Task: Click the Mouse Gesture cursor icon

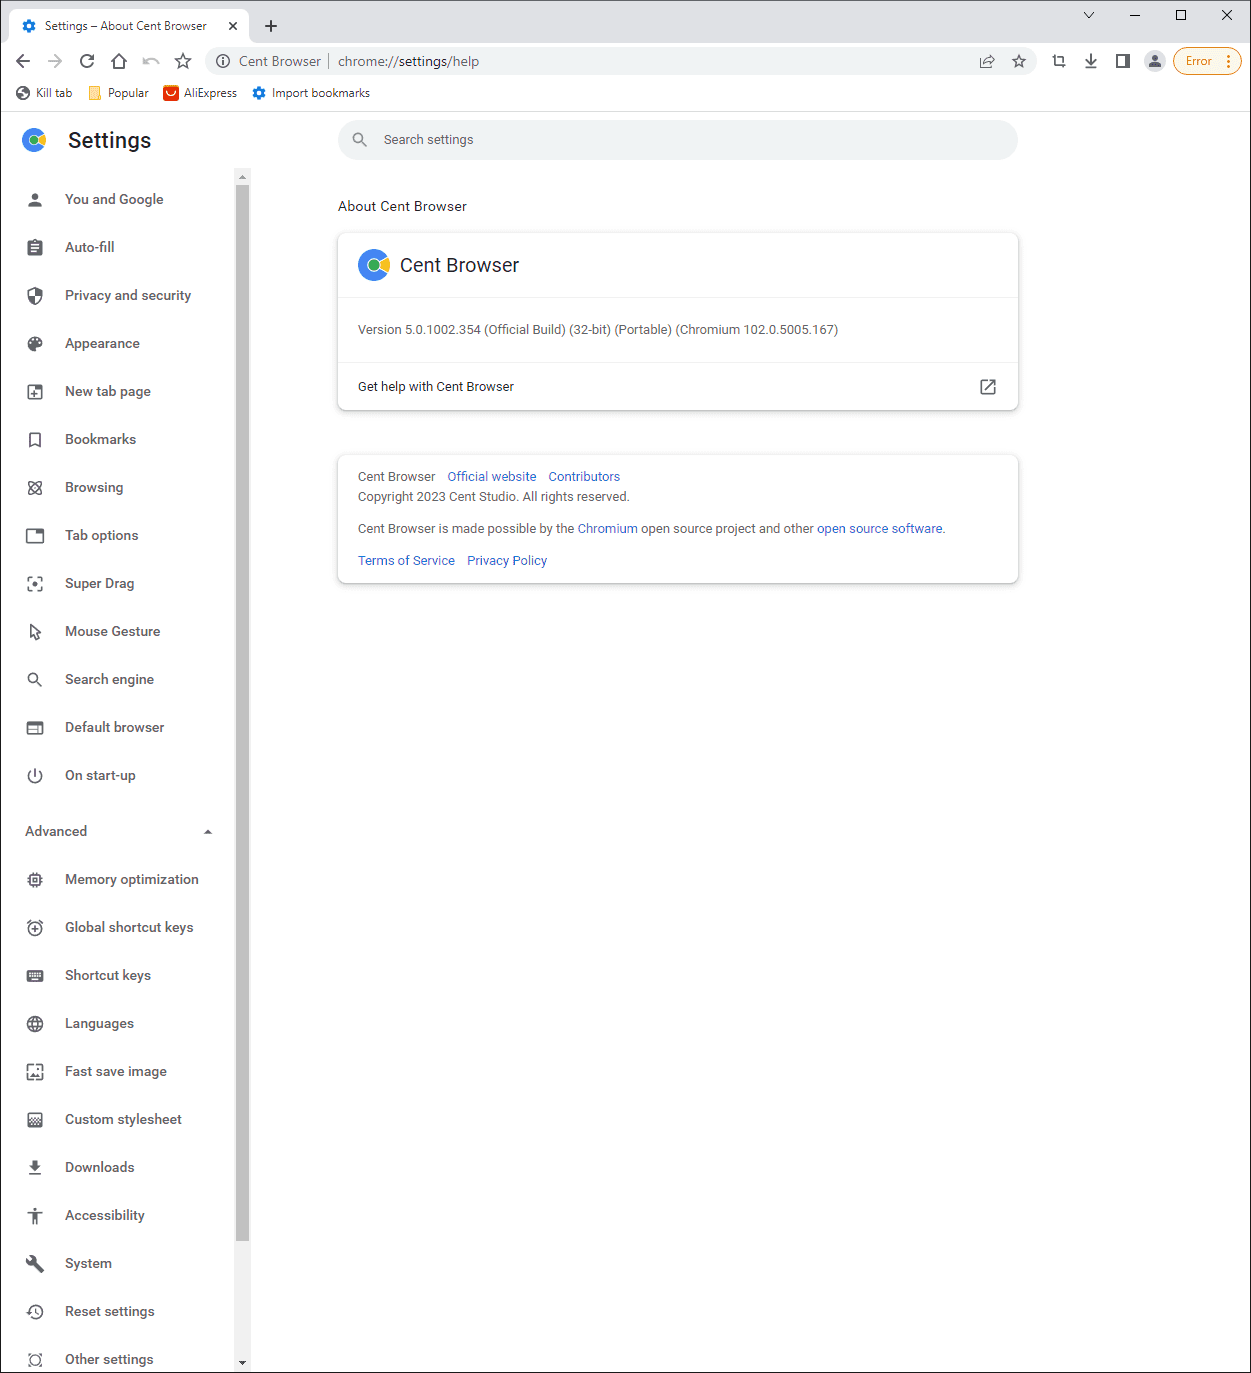Action: tap(35, 632)
